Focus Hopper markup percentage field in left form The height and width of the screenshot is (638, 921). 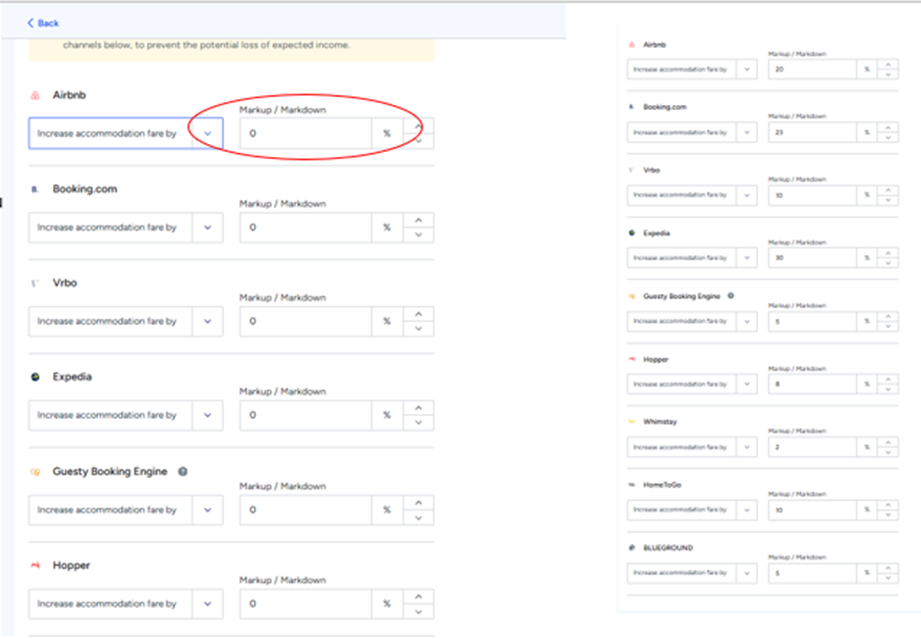click(305, 604)
